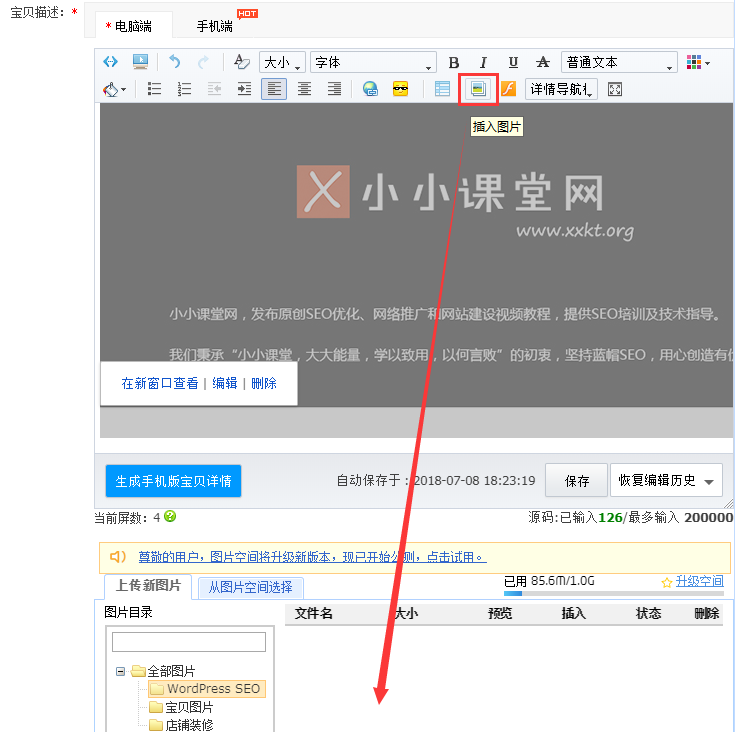This screenshot has height=732, width=738.
Task: Select the upload new image tab
Action: pos(148,586)
